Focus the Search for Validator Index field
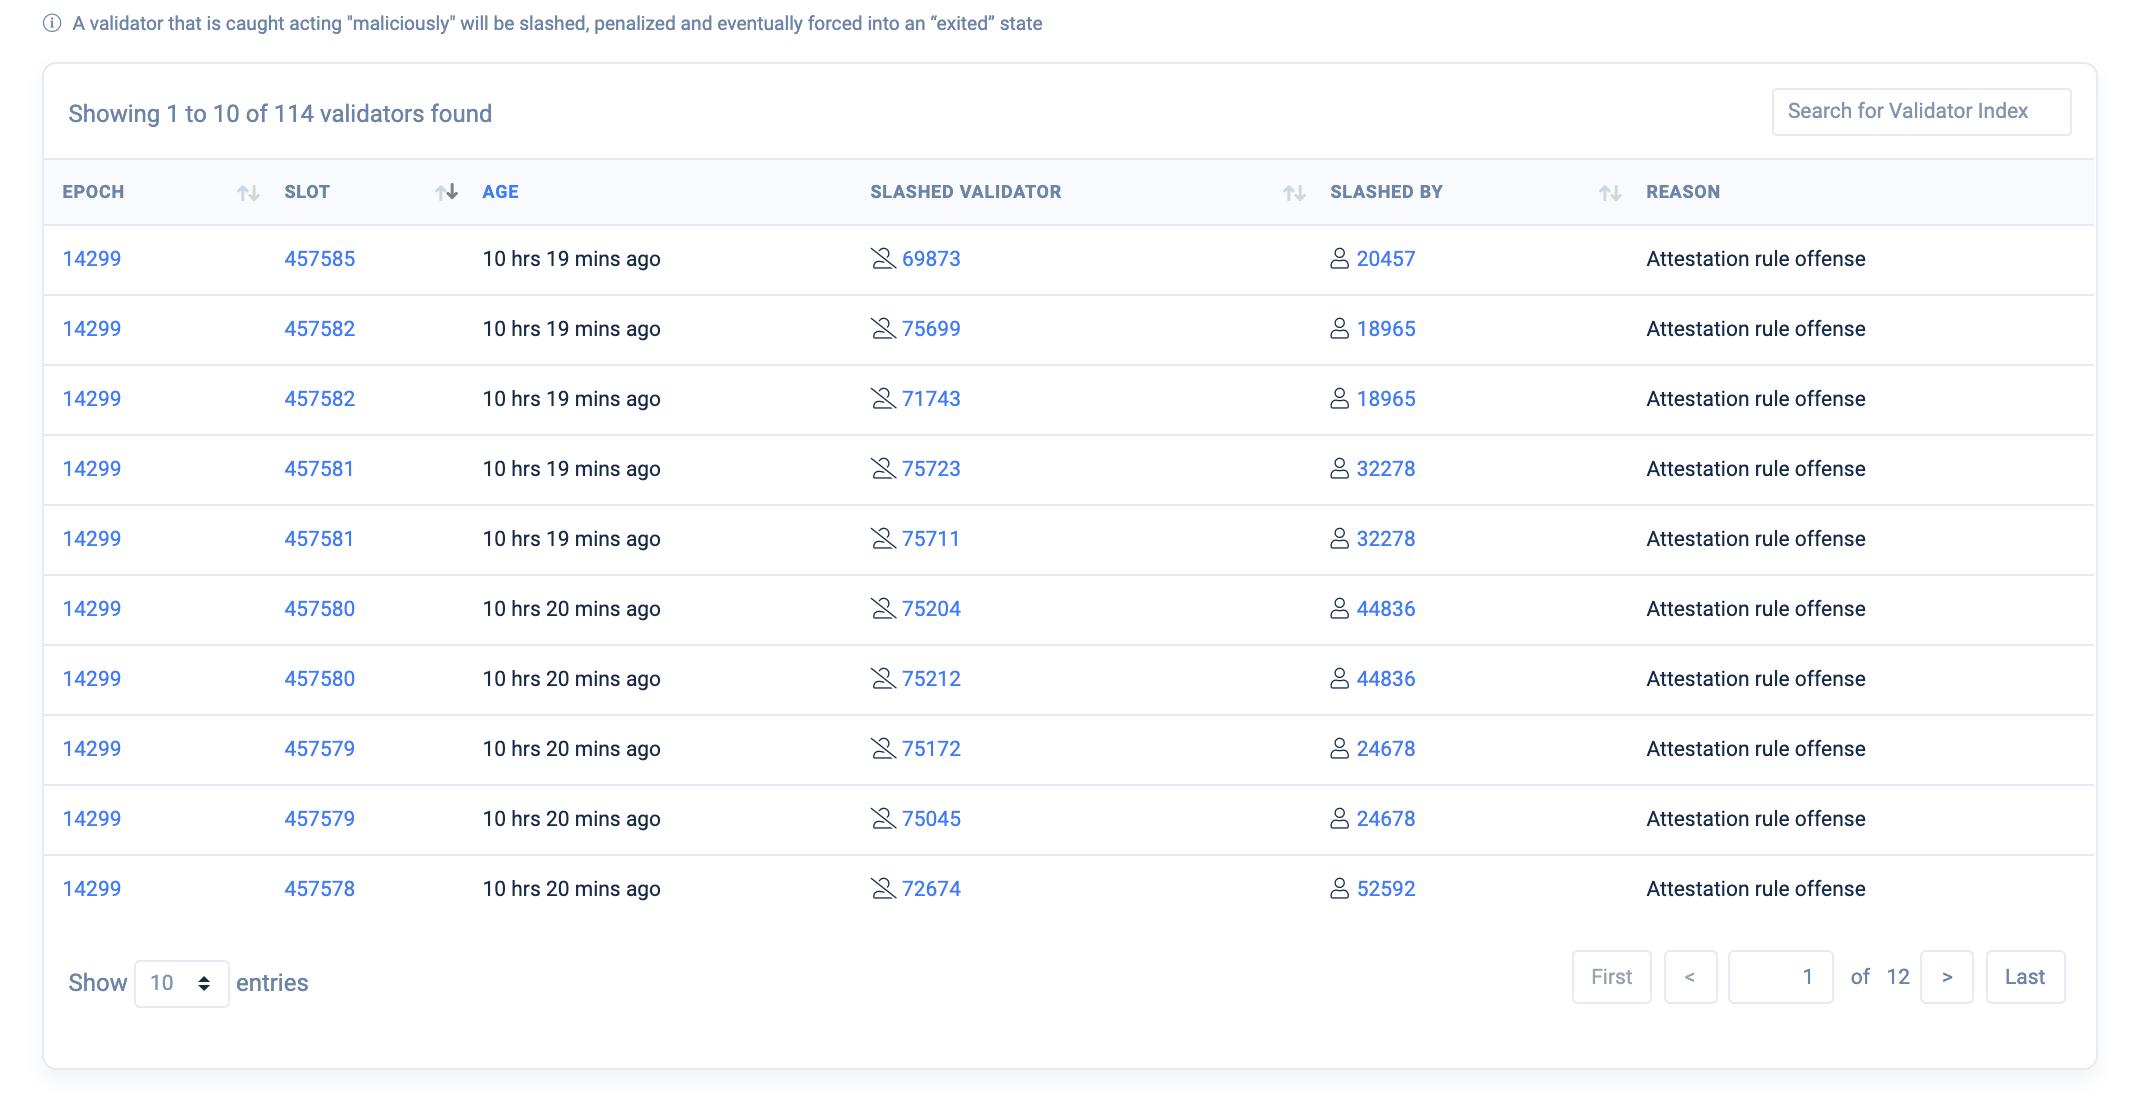Viewport: 2150px width, 1114px height. tap(1920, 111)
